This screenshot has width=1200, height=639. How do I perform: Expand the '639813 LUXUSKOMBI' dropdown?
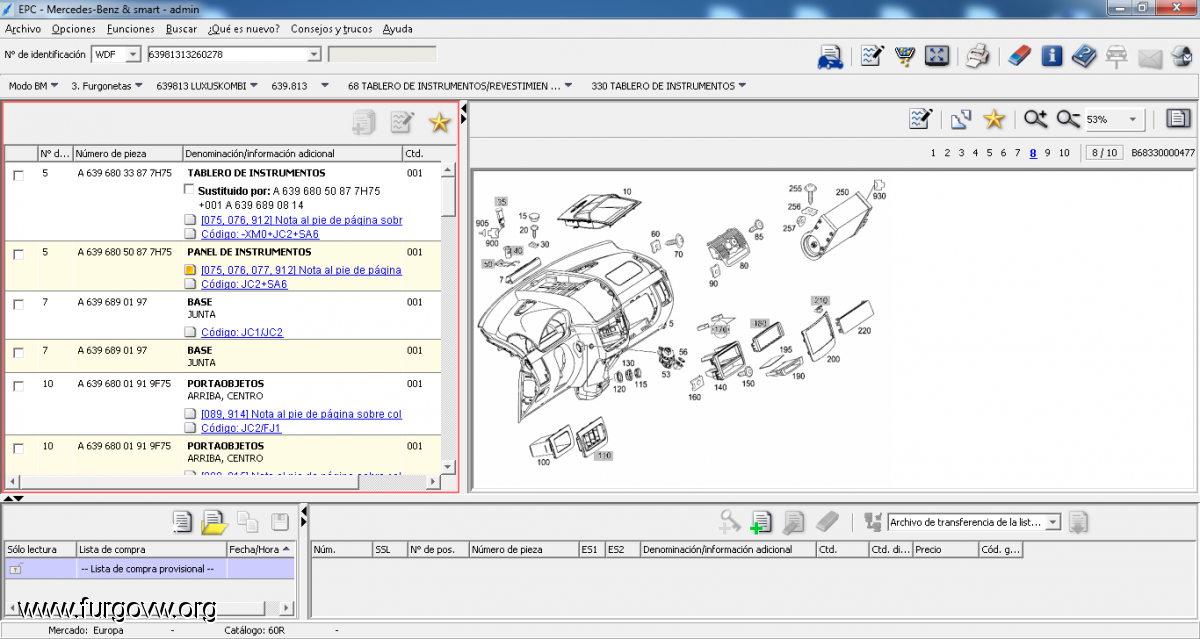[254, 86]
